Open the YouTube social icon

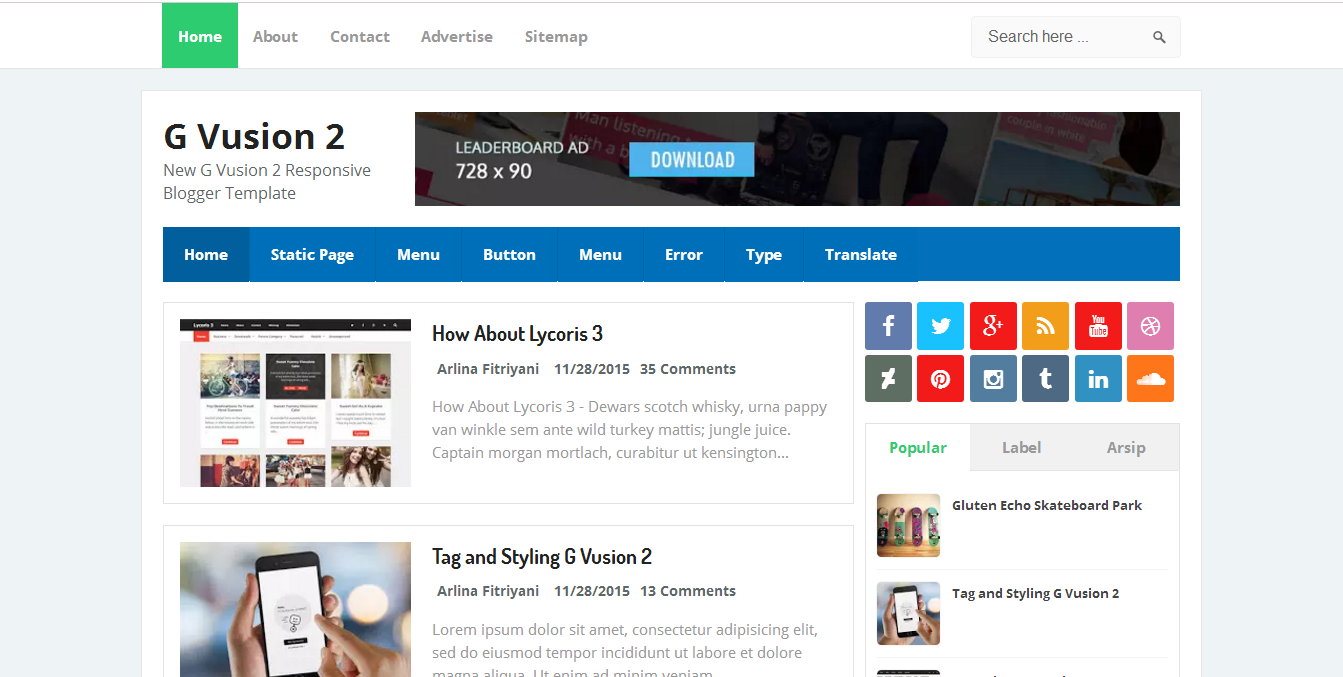coord(1098,326)
